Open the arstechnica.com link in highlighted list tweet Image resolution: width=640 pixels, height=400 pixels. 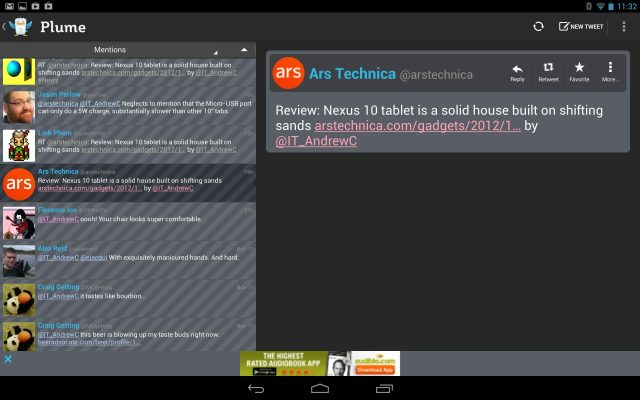[x=90, y=188]
